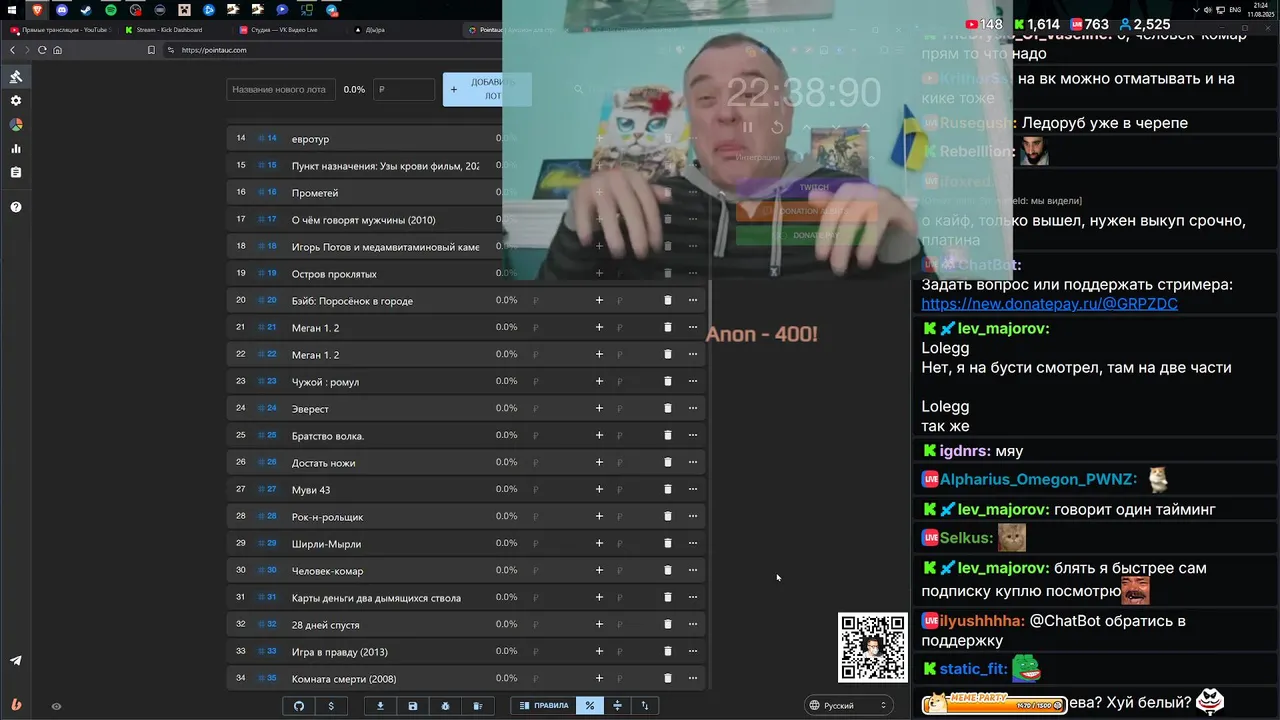Screen dimensions: 1280x720
Task: Open the wheel pie-chart page in sidebar
Action: [x=16, y=125]
